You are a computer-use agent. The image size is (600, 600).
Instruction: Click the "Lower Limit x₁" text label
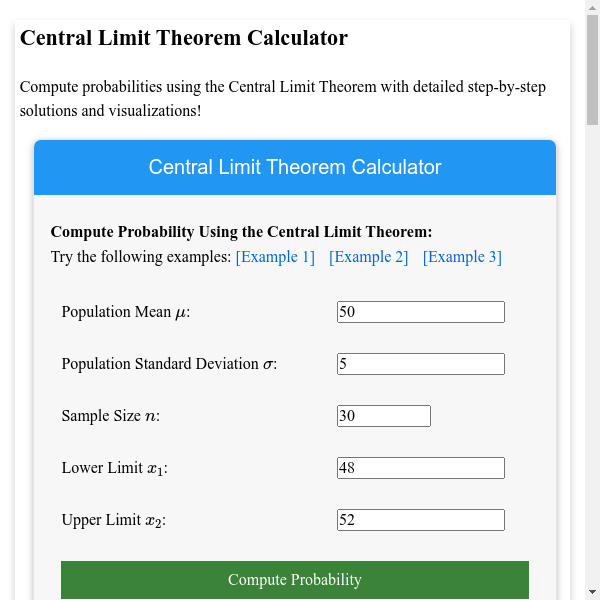coord(114,468)
